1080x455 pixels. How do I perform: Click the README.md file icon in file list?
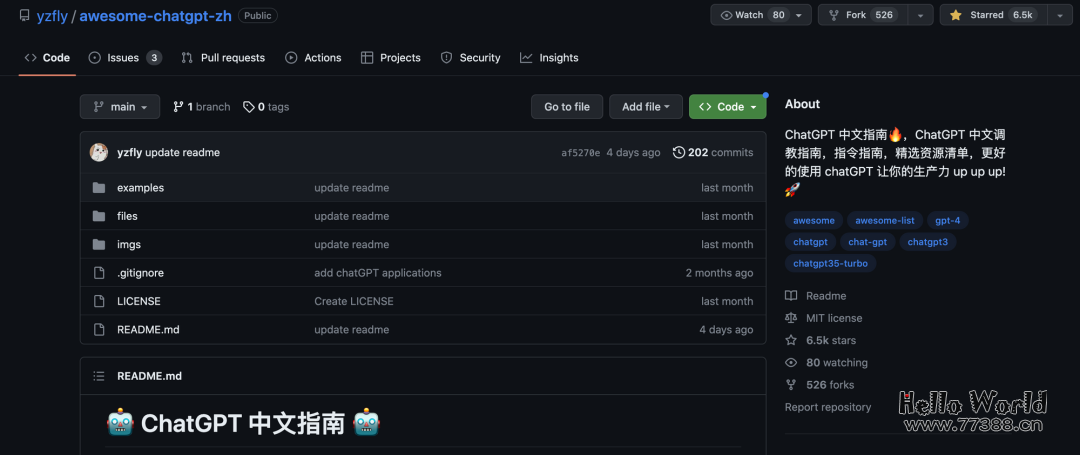[x=99, y=330]
